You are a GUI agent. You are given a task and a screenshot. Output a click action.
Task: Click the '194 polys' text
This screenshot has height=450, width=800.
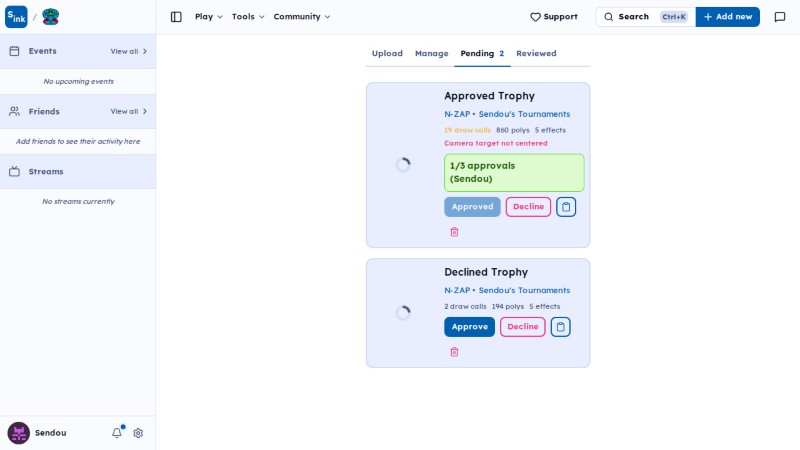[508, 307]
